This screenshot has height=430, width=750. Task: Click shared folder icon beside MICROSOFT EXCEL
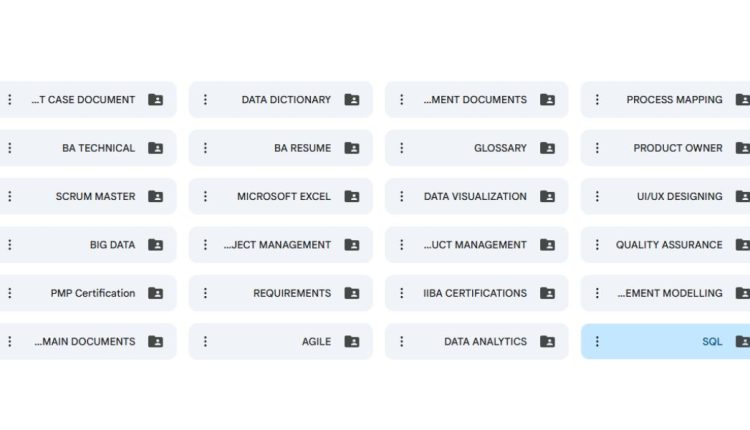point(352,197)
